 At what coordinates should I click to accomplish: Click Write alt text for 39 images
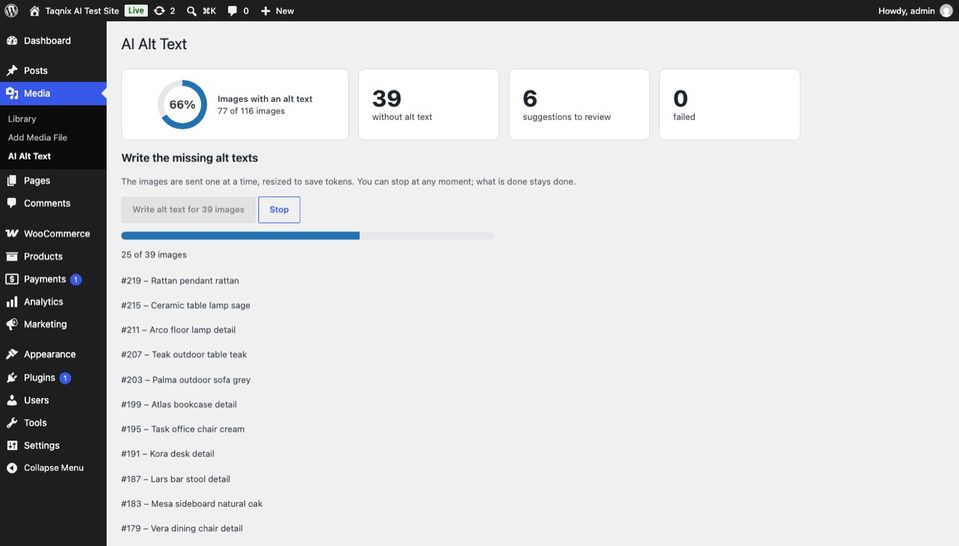tap(188, 210)
